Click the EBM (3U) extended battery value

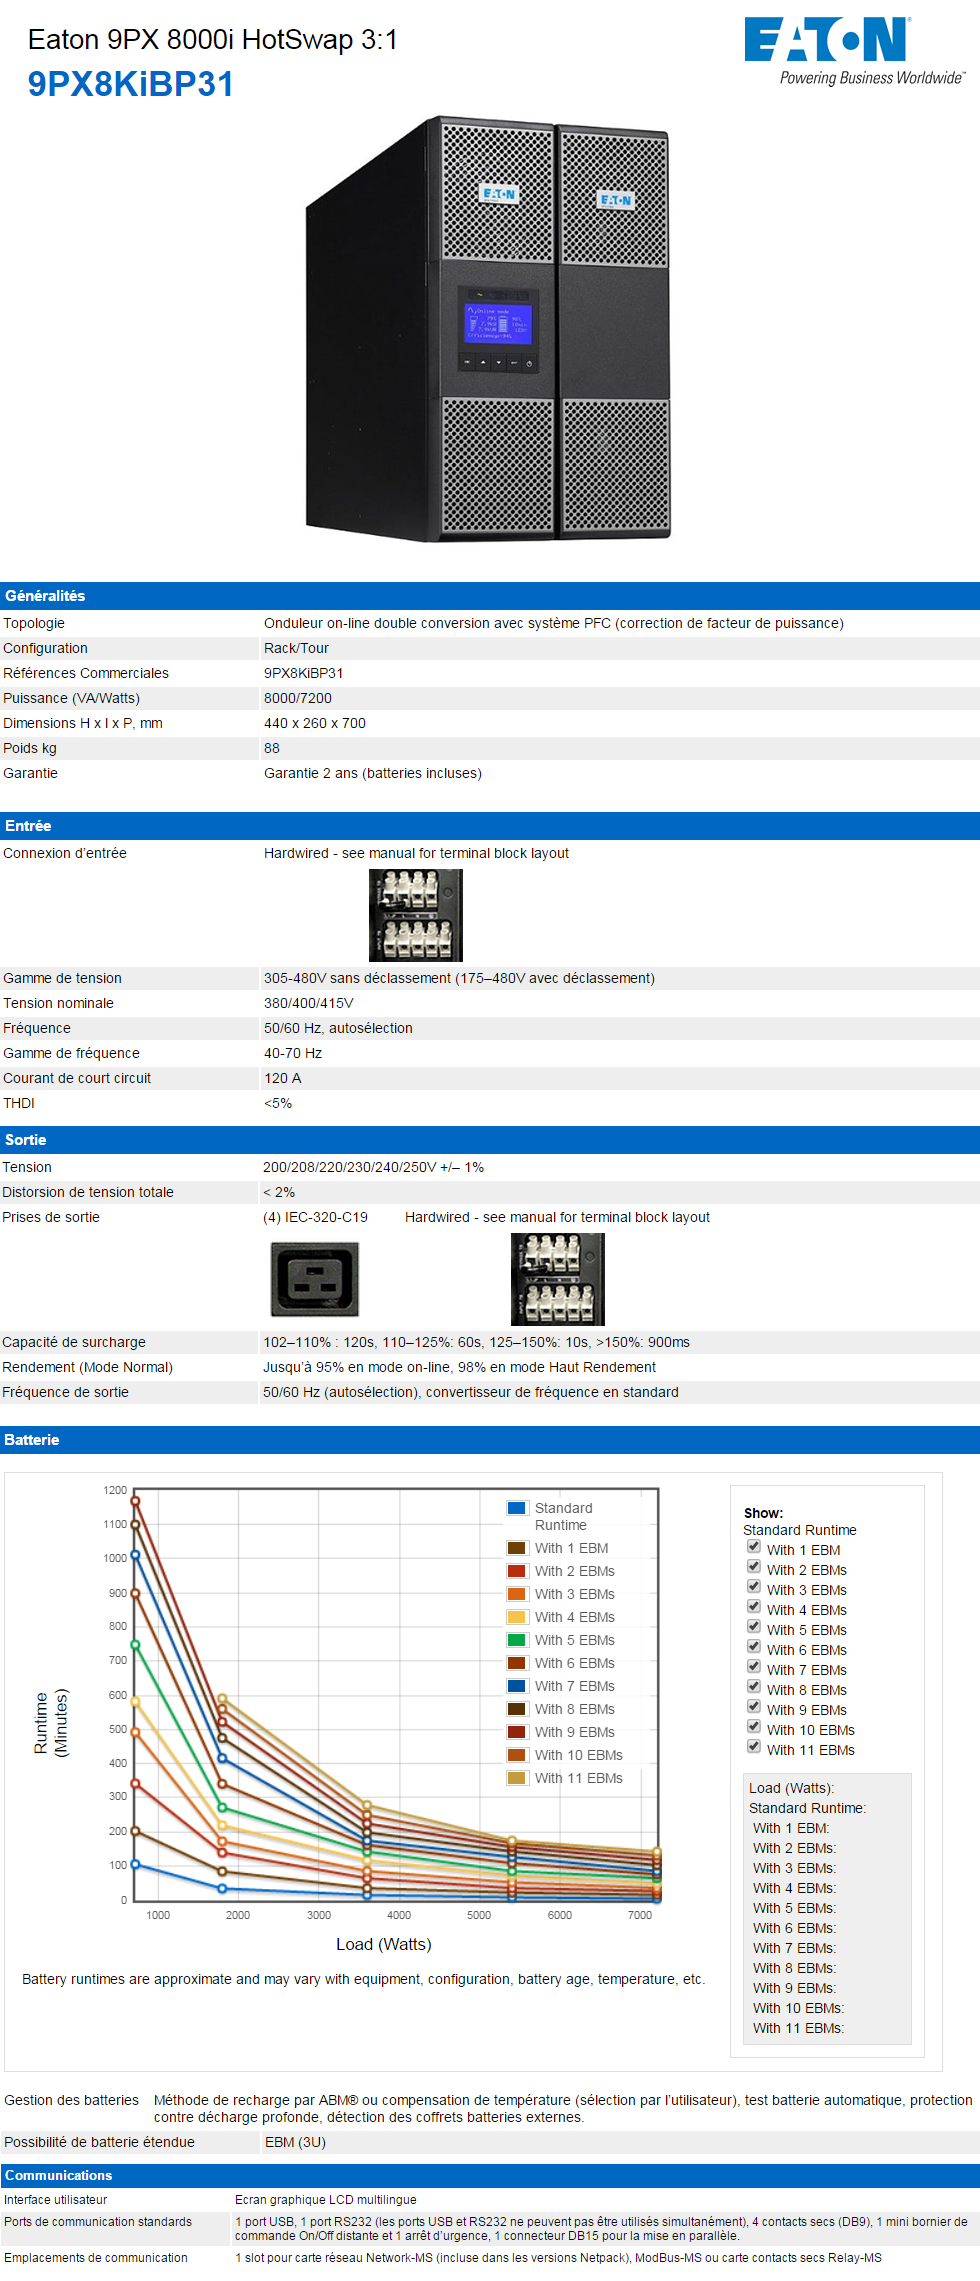(295, 2142)
